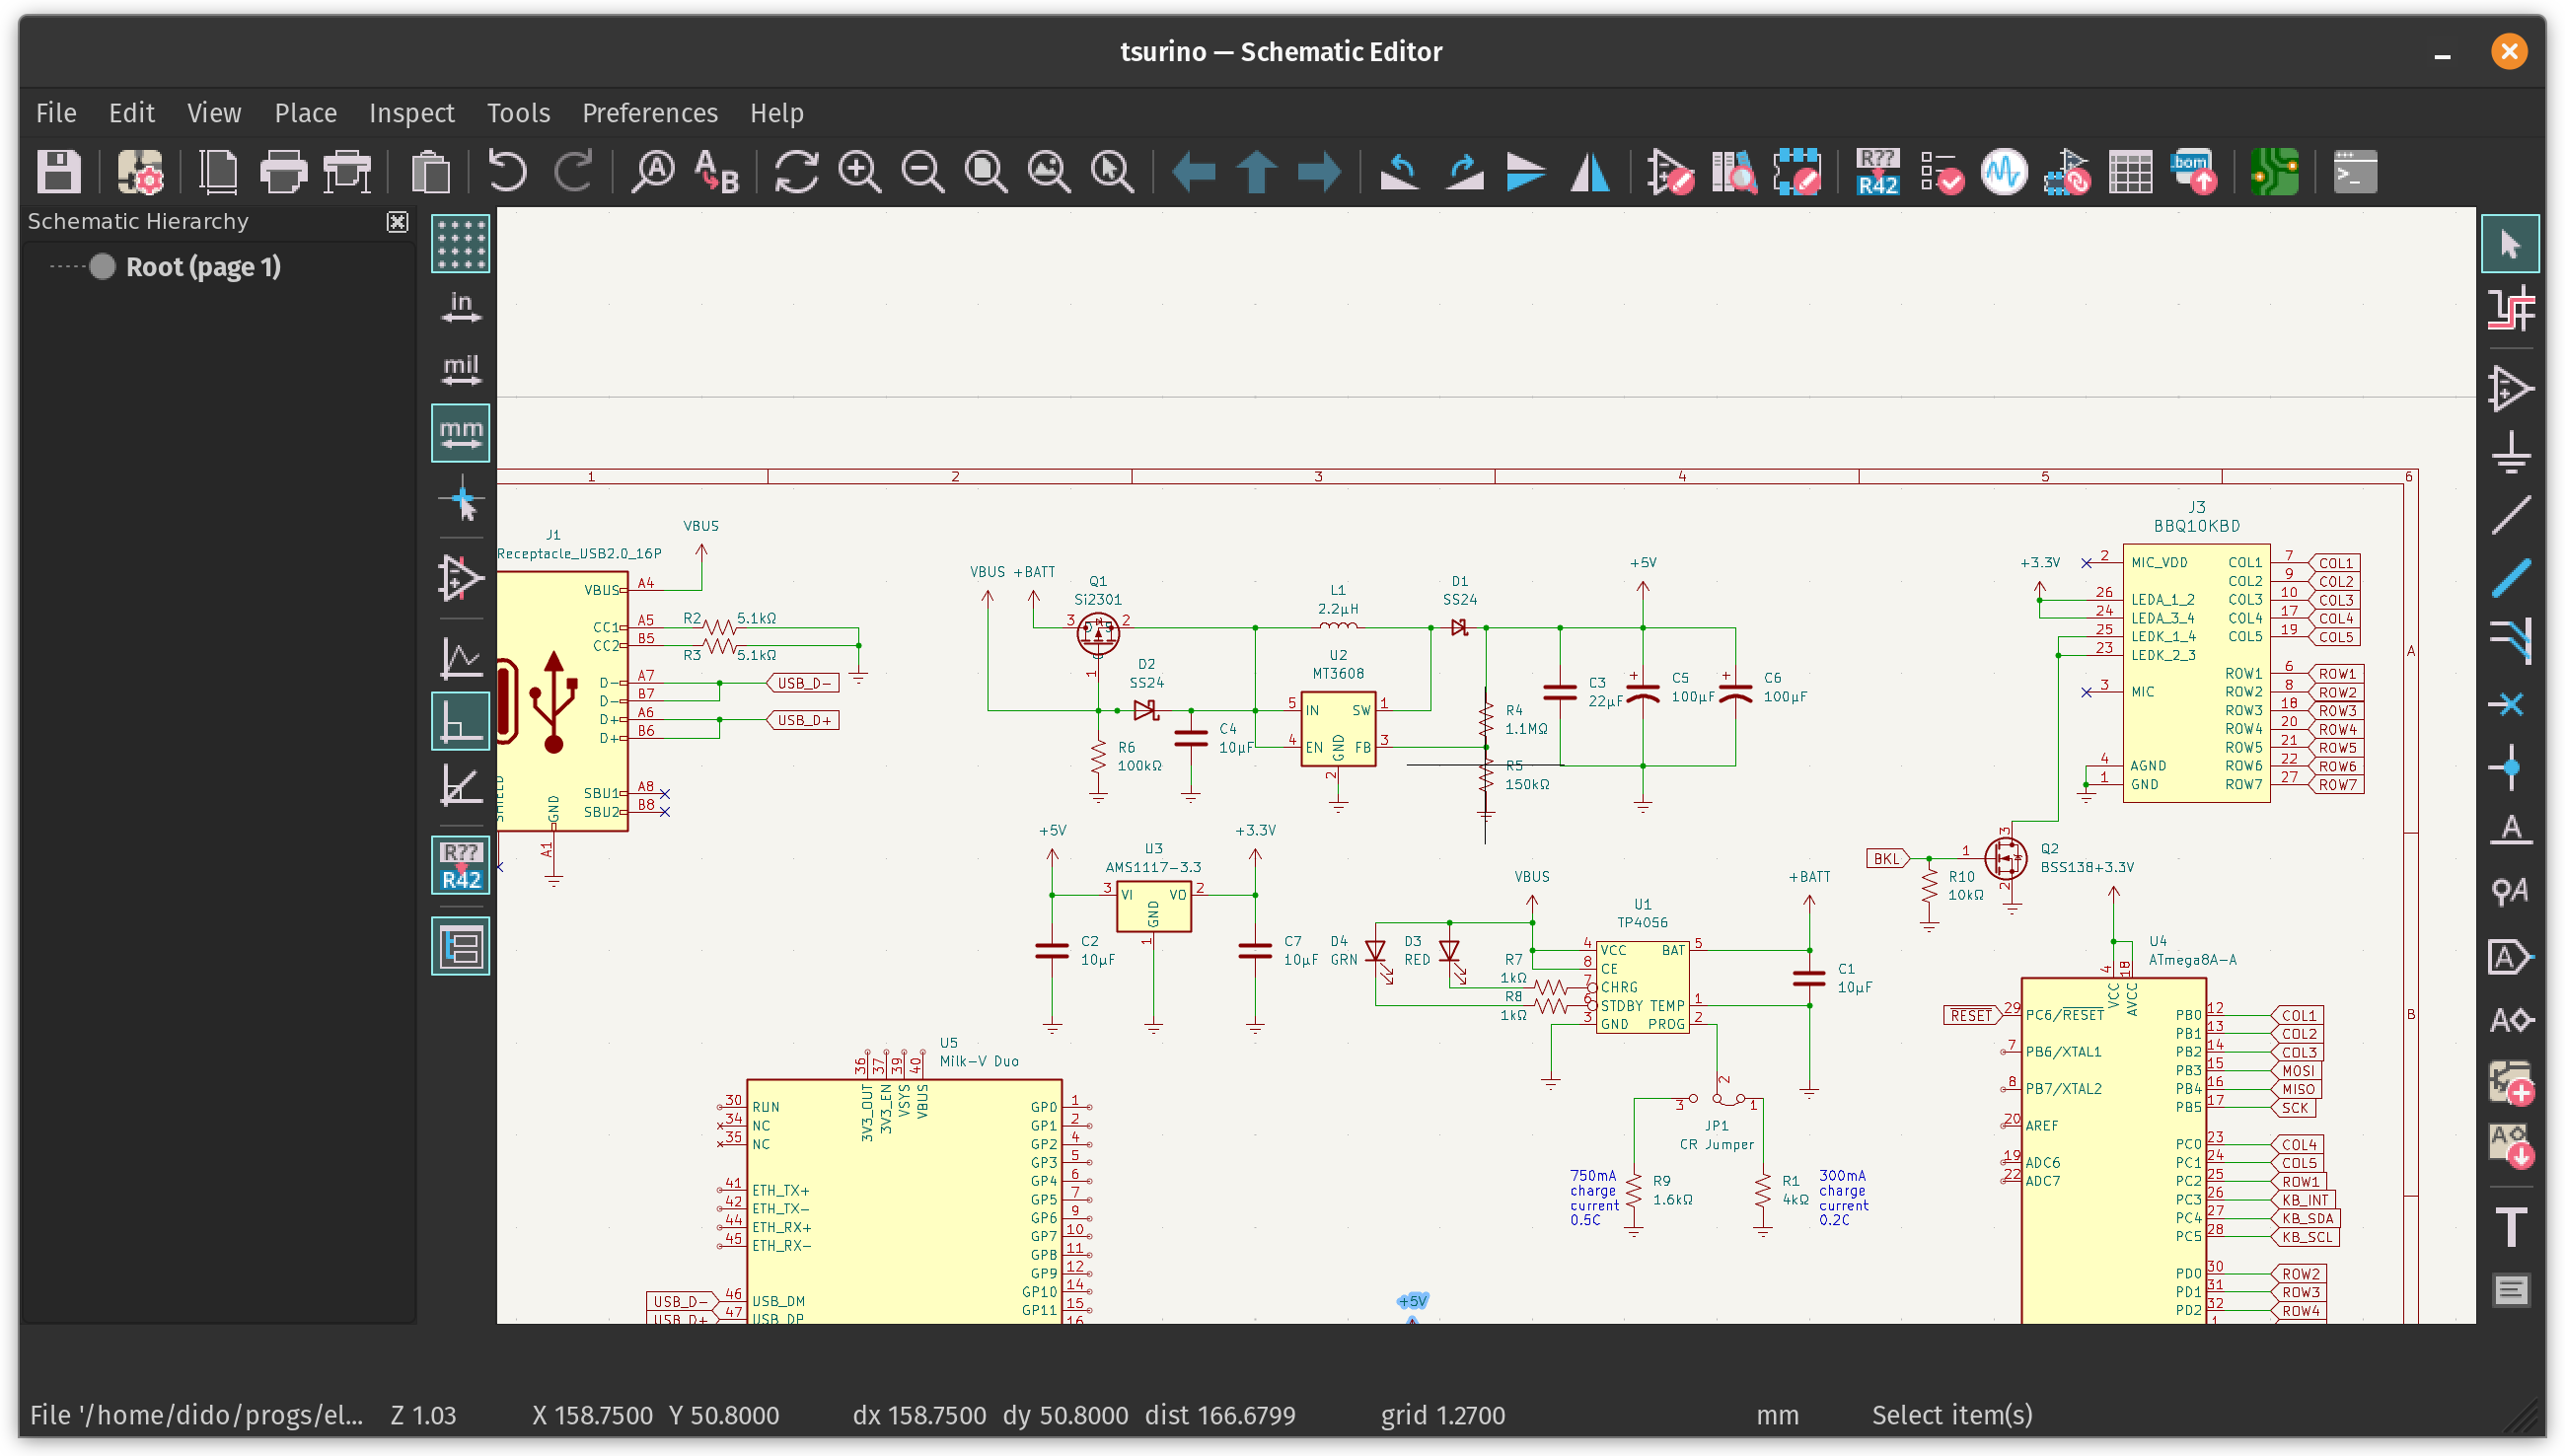Select Root (page 1) in hierarchy
This screenshot has width=2565, height=1456.
(202, 267)
